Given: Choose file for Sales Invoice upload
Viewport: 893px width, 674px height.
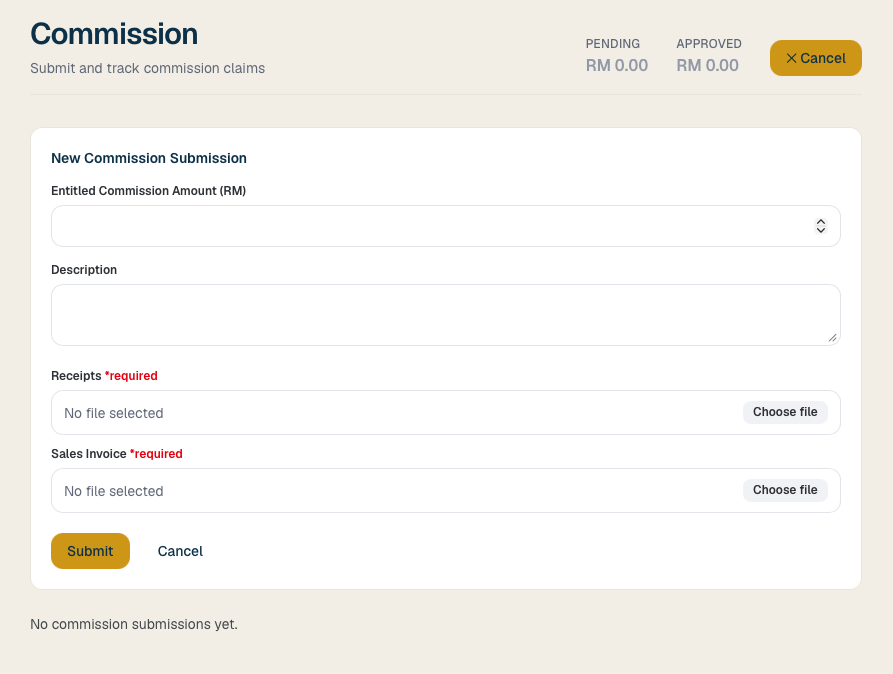Looking at the screenshot, I should coord(785,491).
